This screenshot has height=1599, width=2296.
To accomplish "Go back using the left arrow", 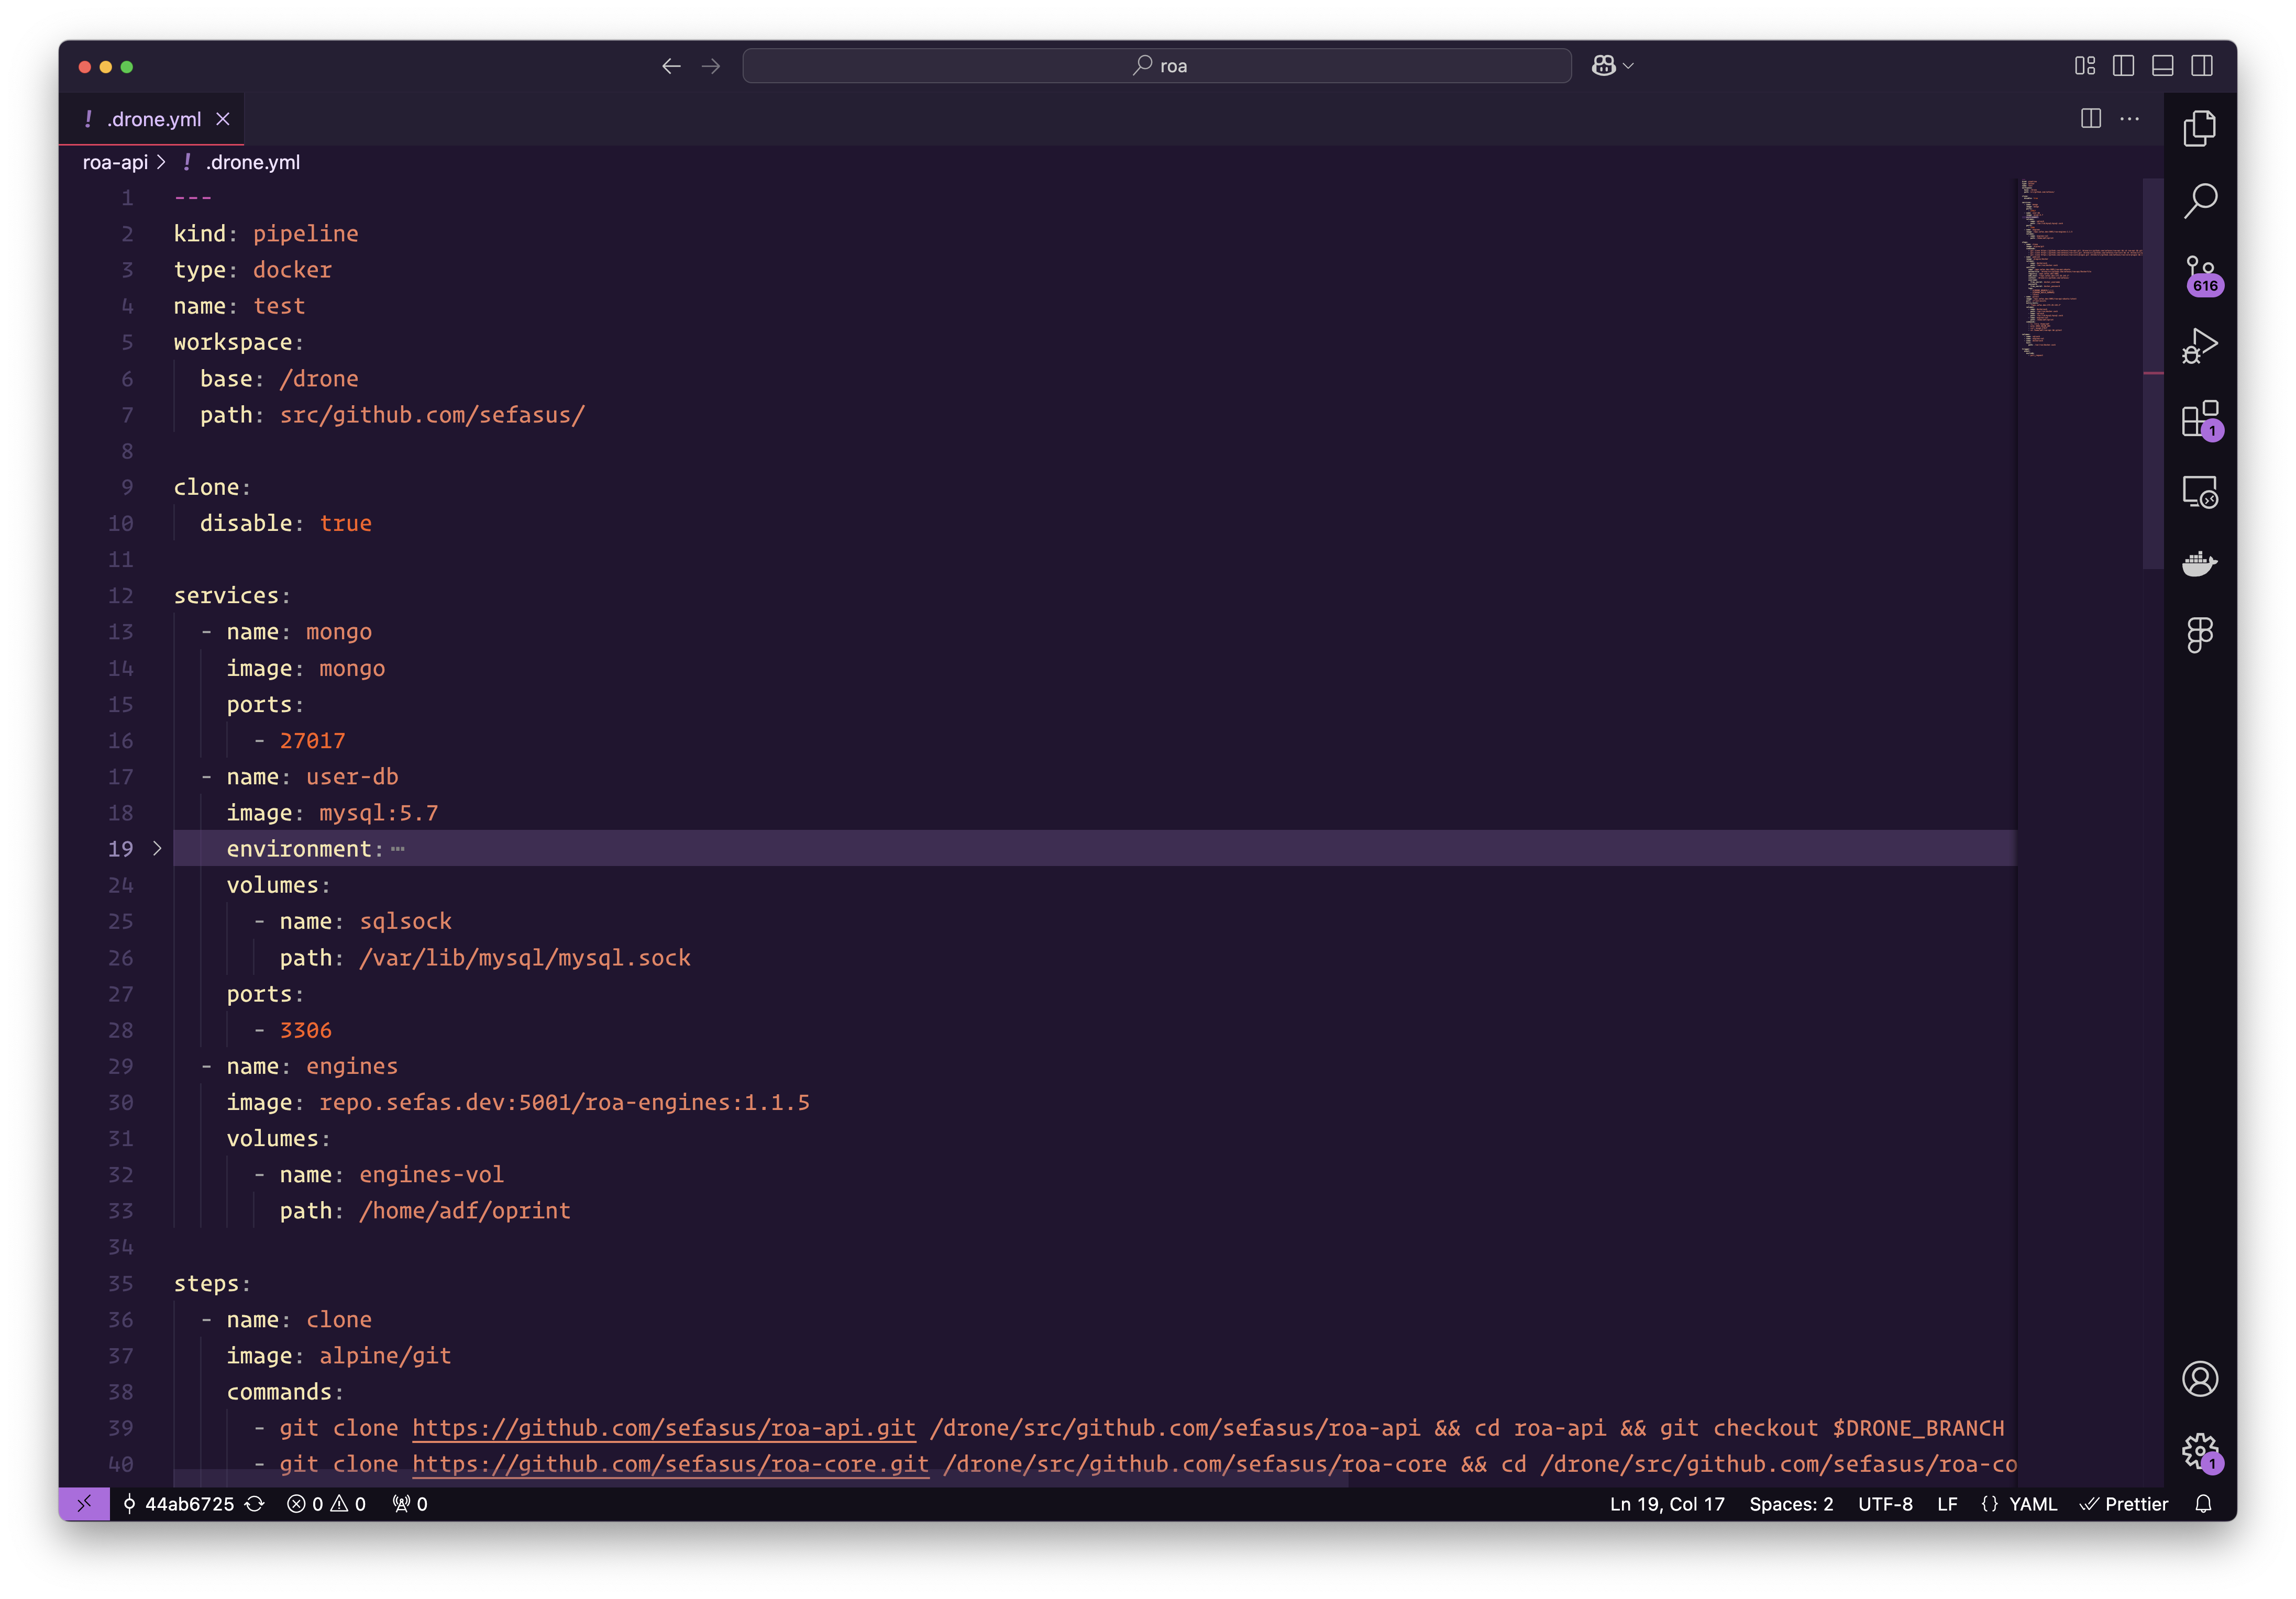I will click(671, 66).
